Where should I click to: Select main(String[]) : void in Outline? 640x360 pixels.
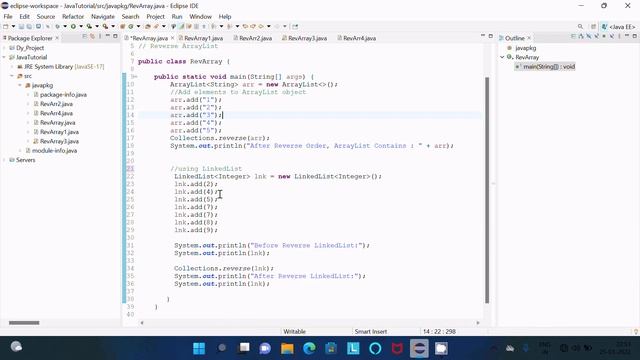pos(549,67)
